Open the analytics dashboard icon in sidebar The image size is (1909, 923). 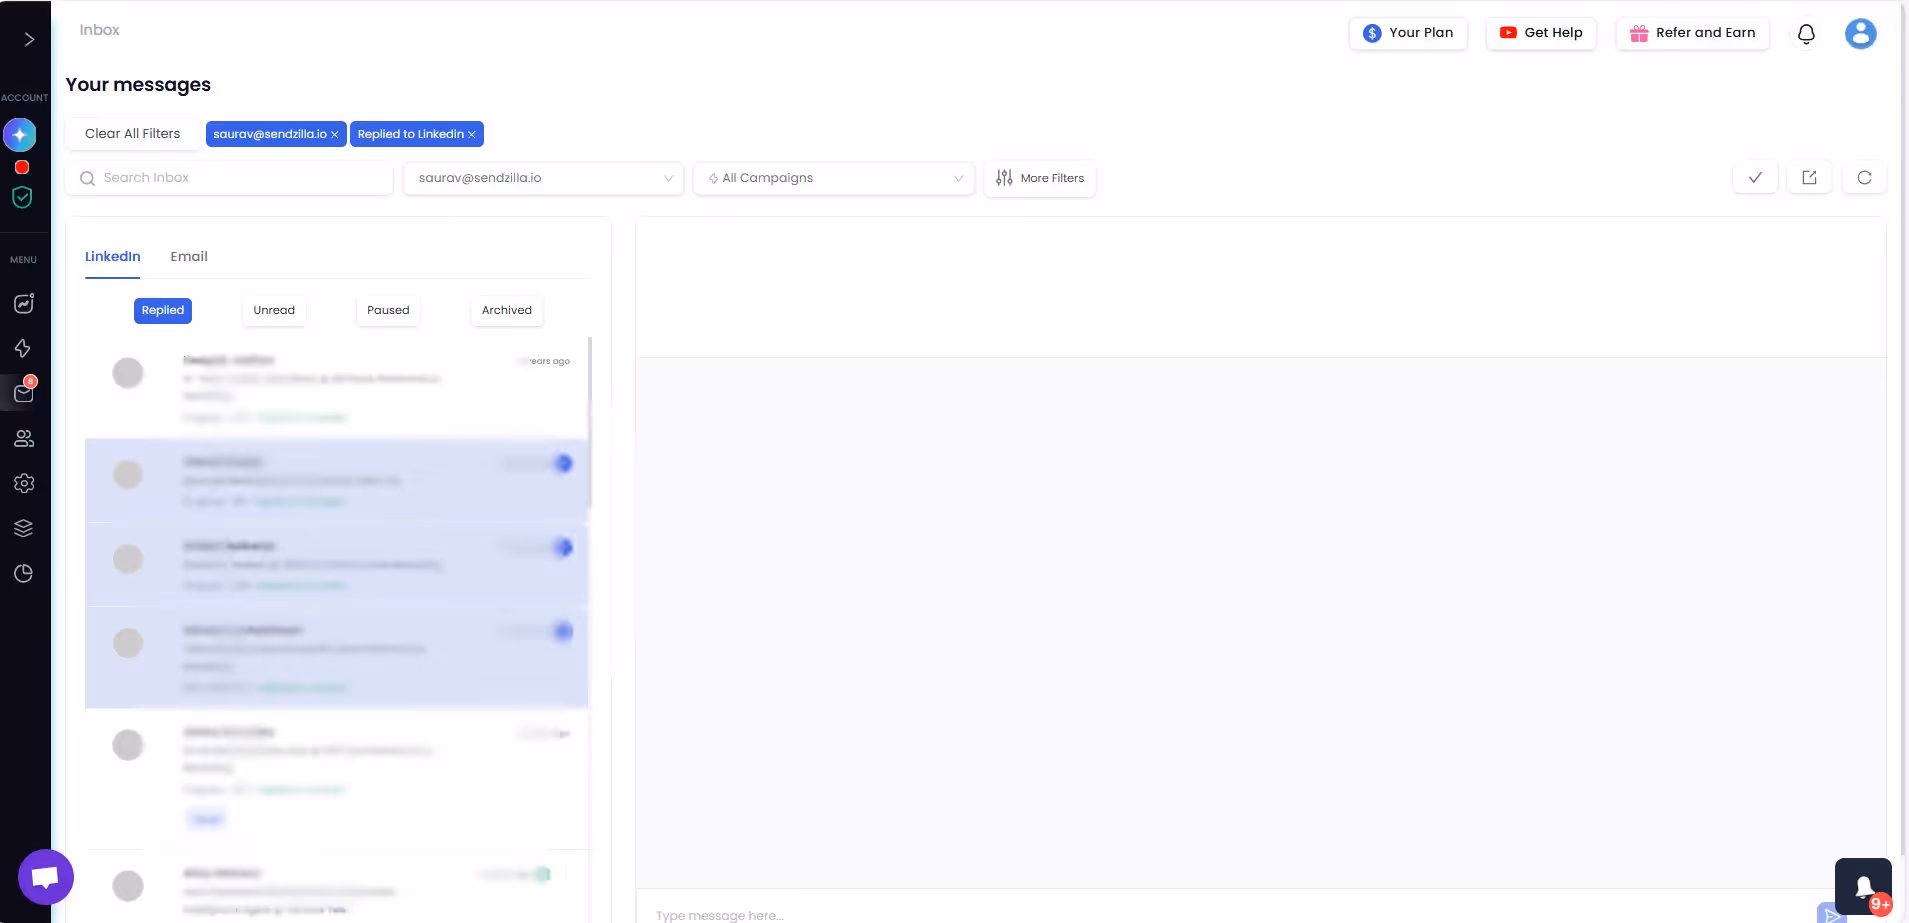point(23,303)
